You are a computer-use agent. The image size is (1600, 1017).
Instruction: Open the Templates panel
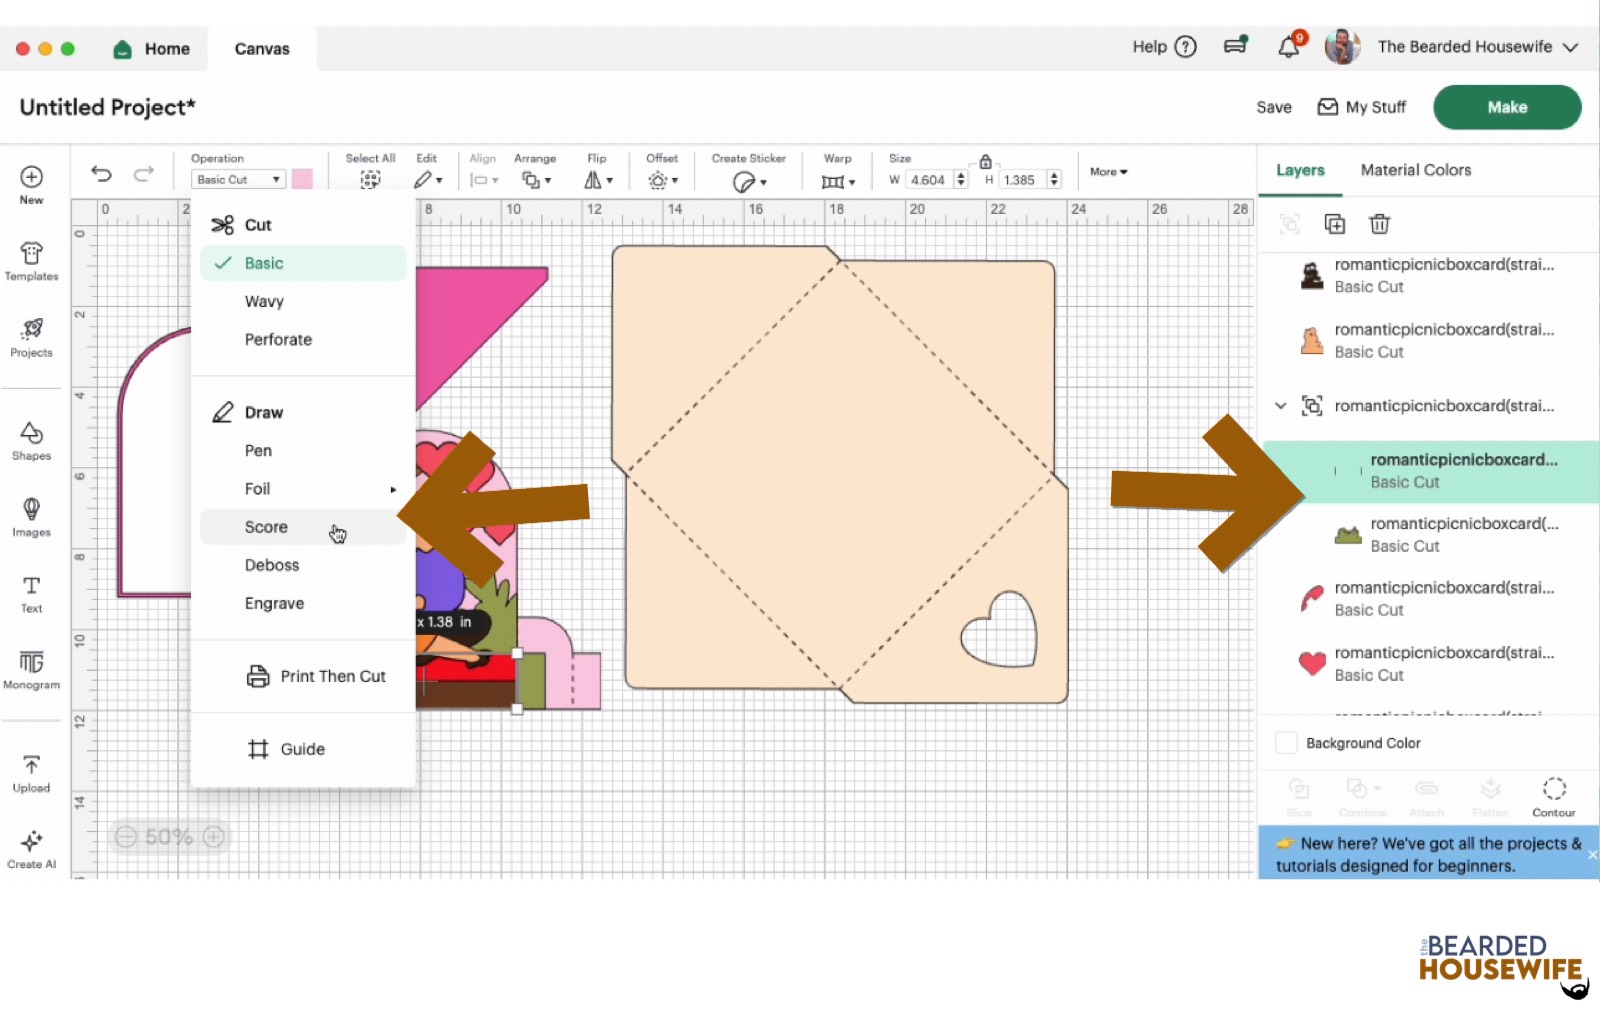[31, 261]
